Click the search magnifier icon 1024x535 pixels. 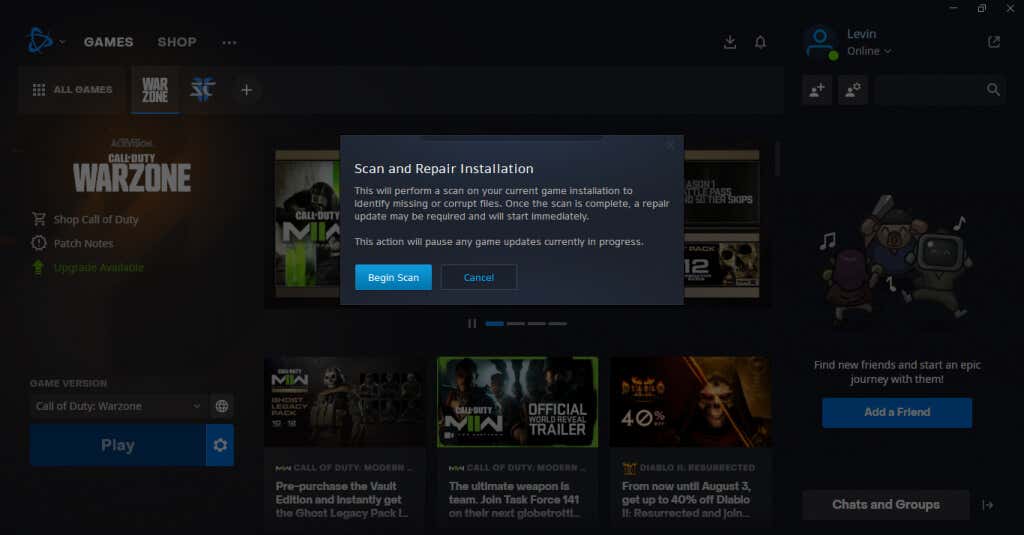point(993,90)
